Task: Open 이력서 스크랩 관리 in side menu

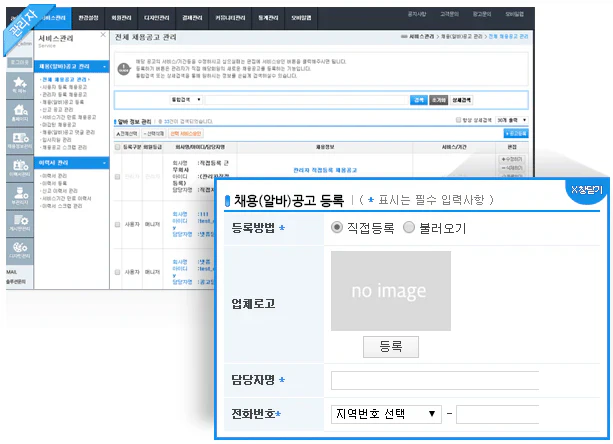Action: click(61, 206)
